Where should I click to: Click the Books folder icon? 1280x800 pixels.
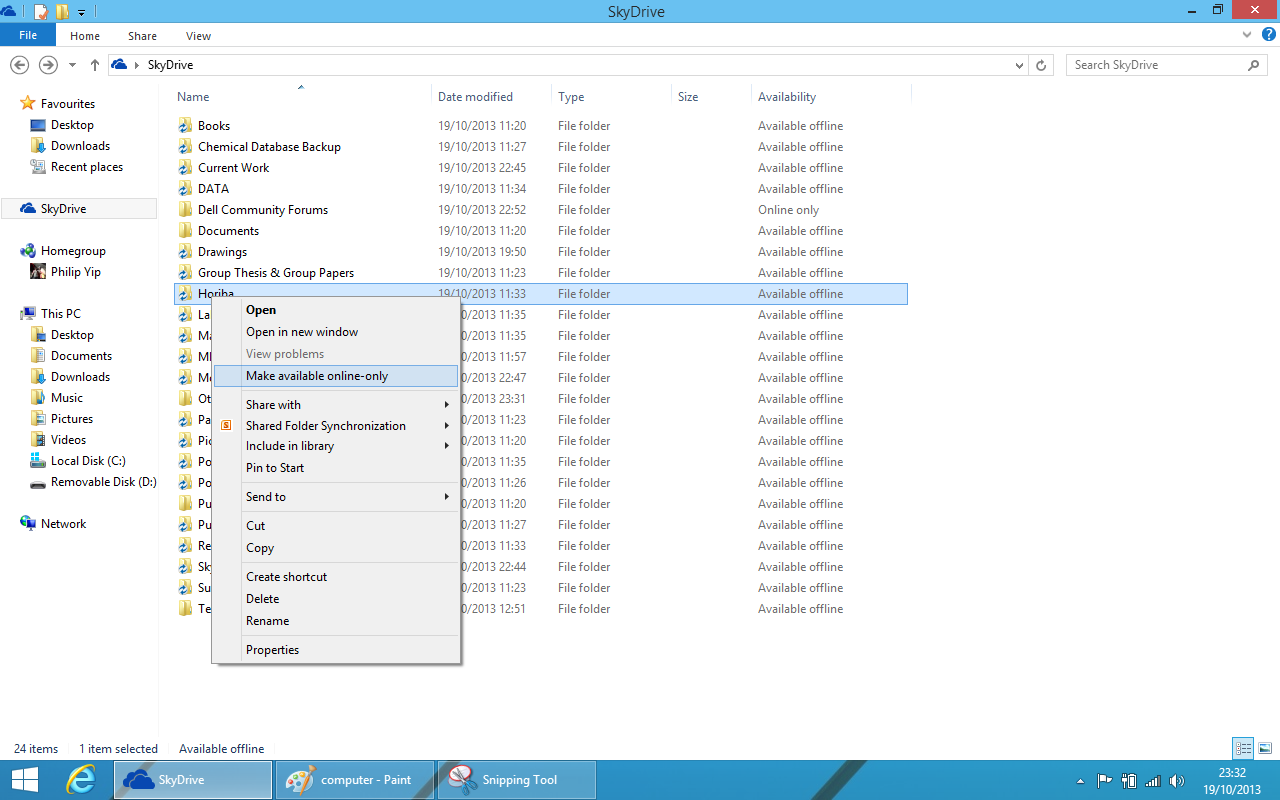[185, 126]
